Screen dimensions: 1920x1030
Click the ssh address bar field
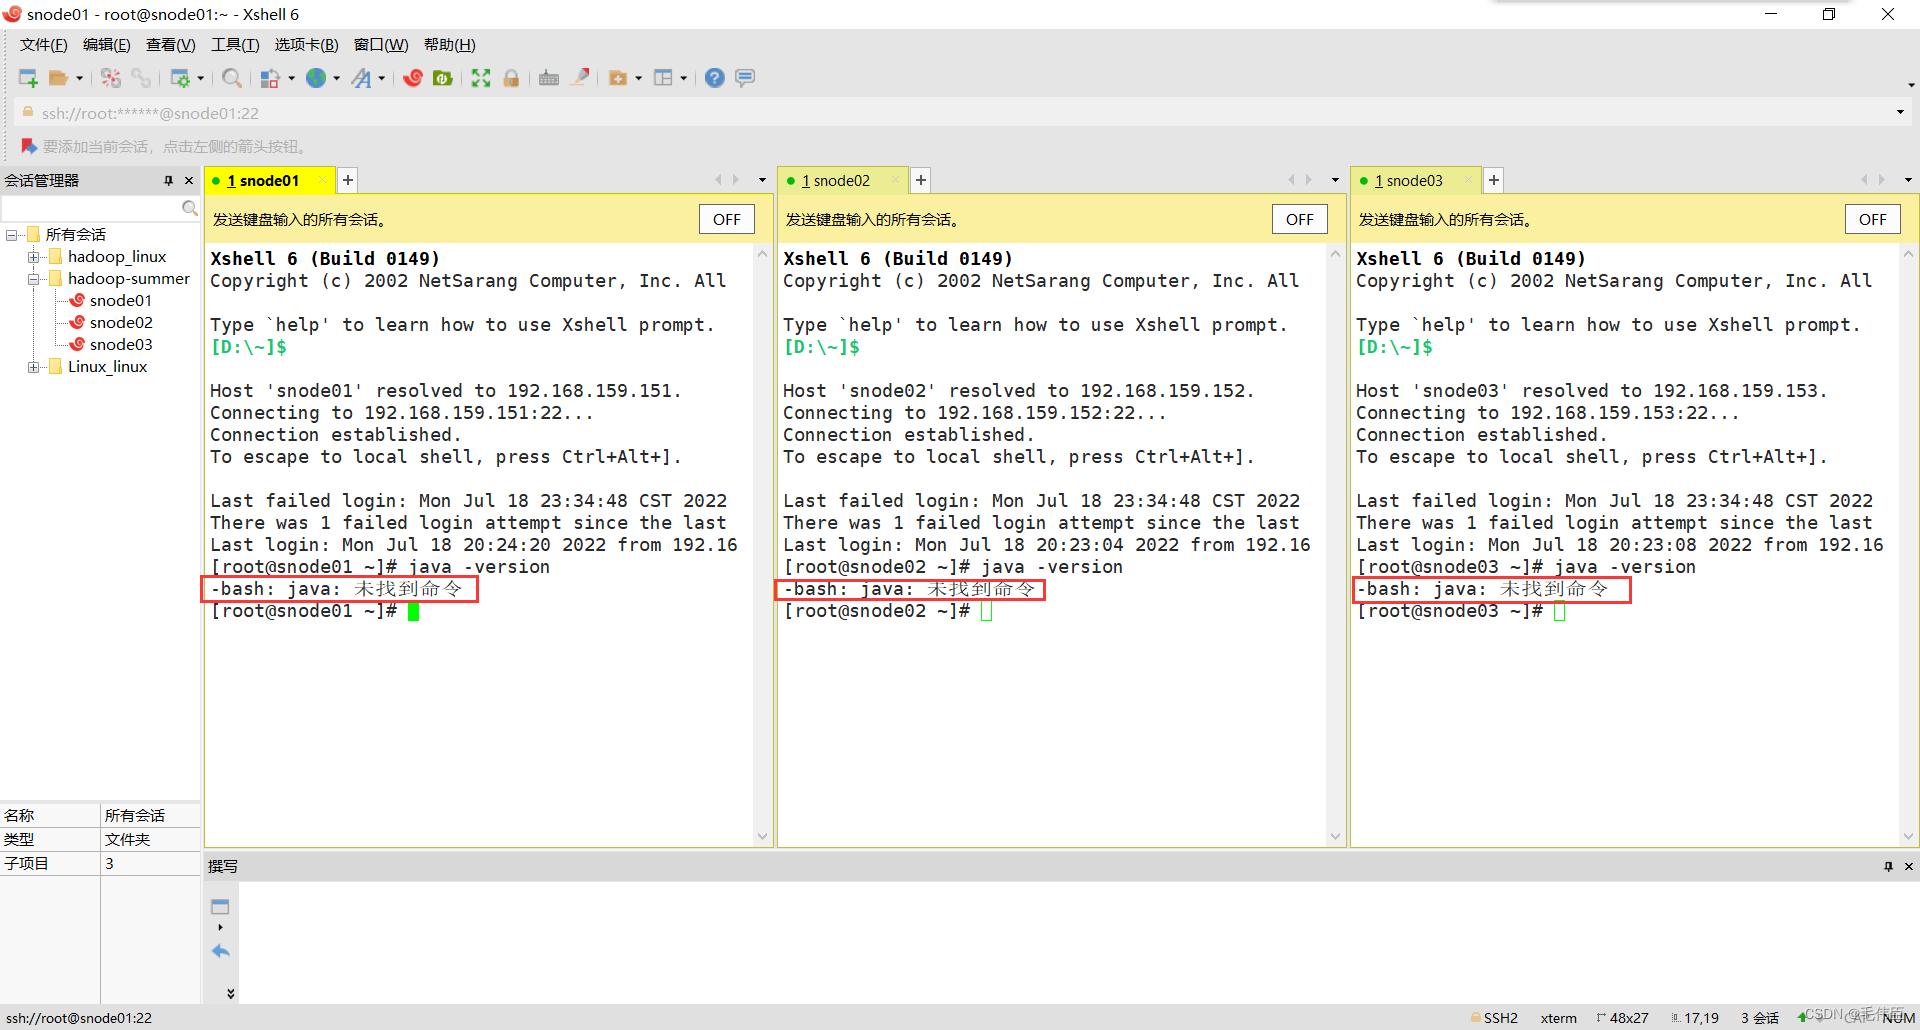(955, 113)
